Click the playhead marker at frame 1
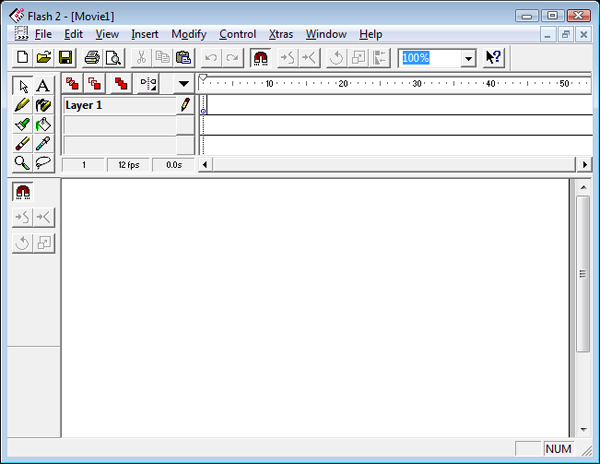This screenshot has width=600, height=464. pos(203,78)
